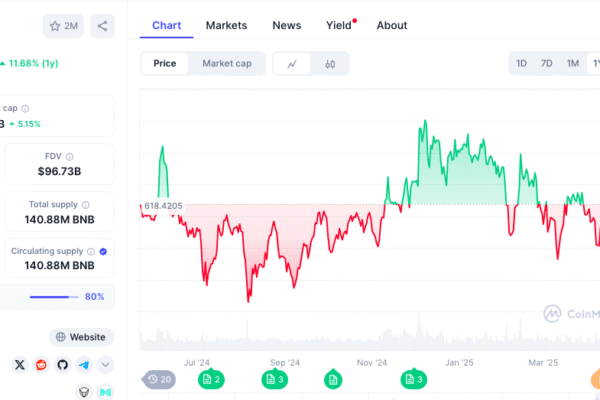
Task: Select the 1M time range button
Action: click(573, 64)
